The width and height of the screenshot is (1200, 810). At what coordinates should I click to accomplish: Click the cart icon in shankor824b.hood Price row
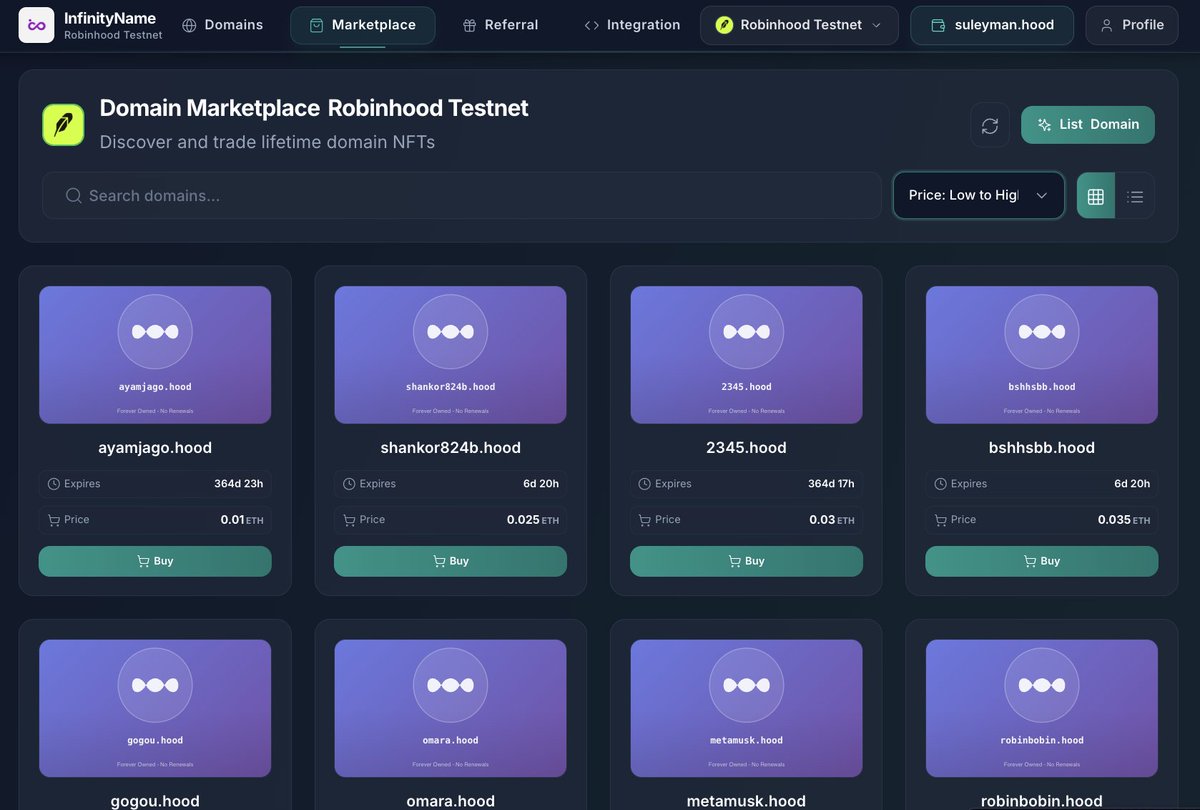(x=349, y=520)
